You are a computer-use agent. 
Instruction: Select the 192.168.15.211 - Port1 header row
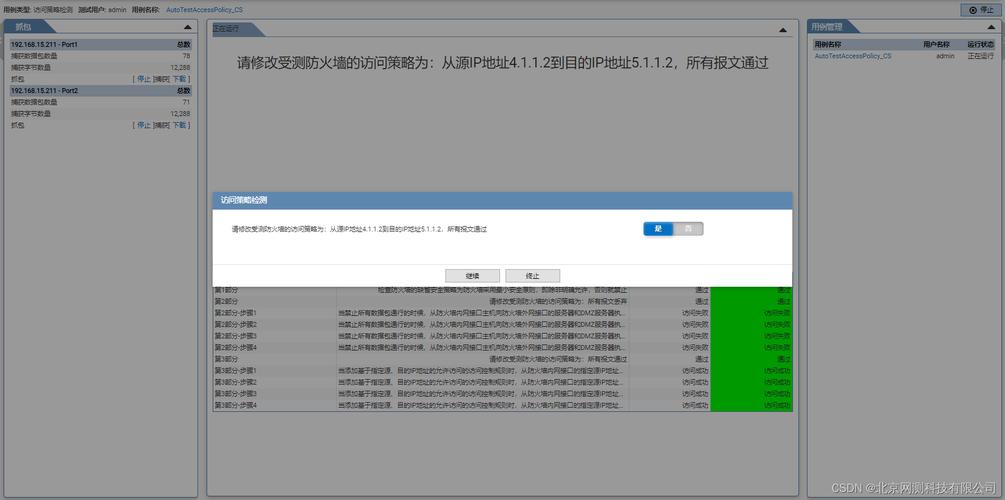point(101,44)
